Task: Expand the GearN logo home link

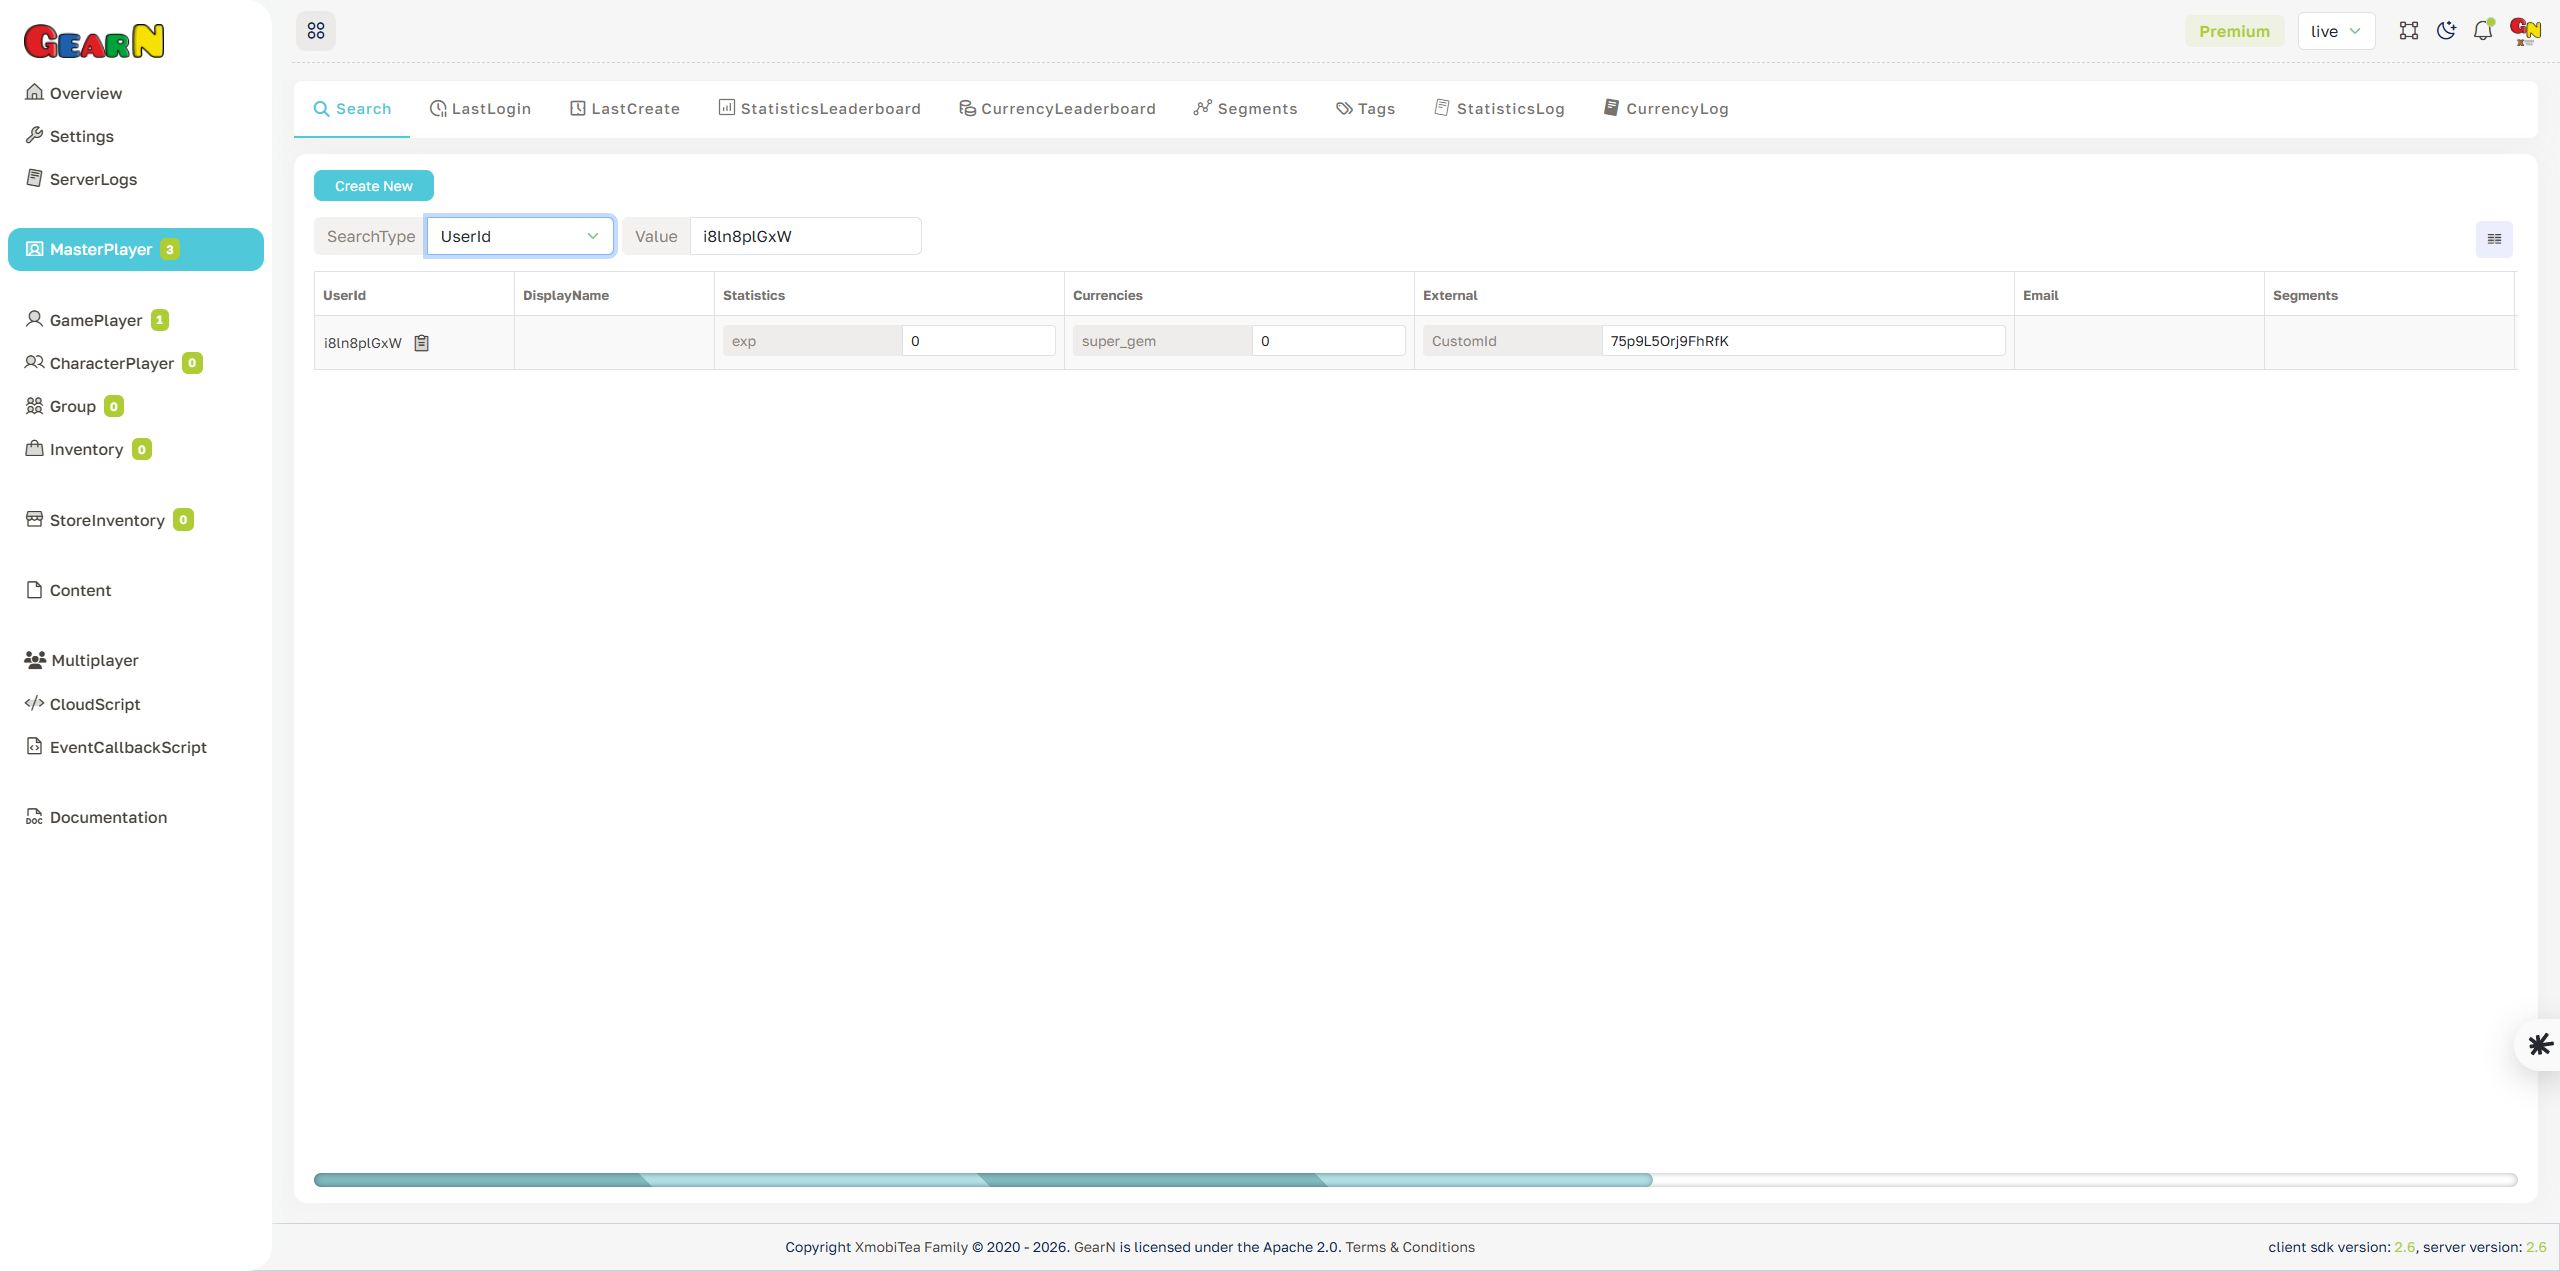Action: pos(94,40)
